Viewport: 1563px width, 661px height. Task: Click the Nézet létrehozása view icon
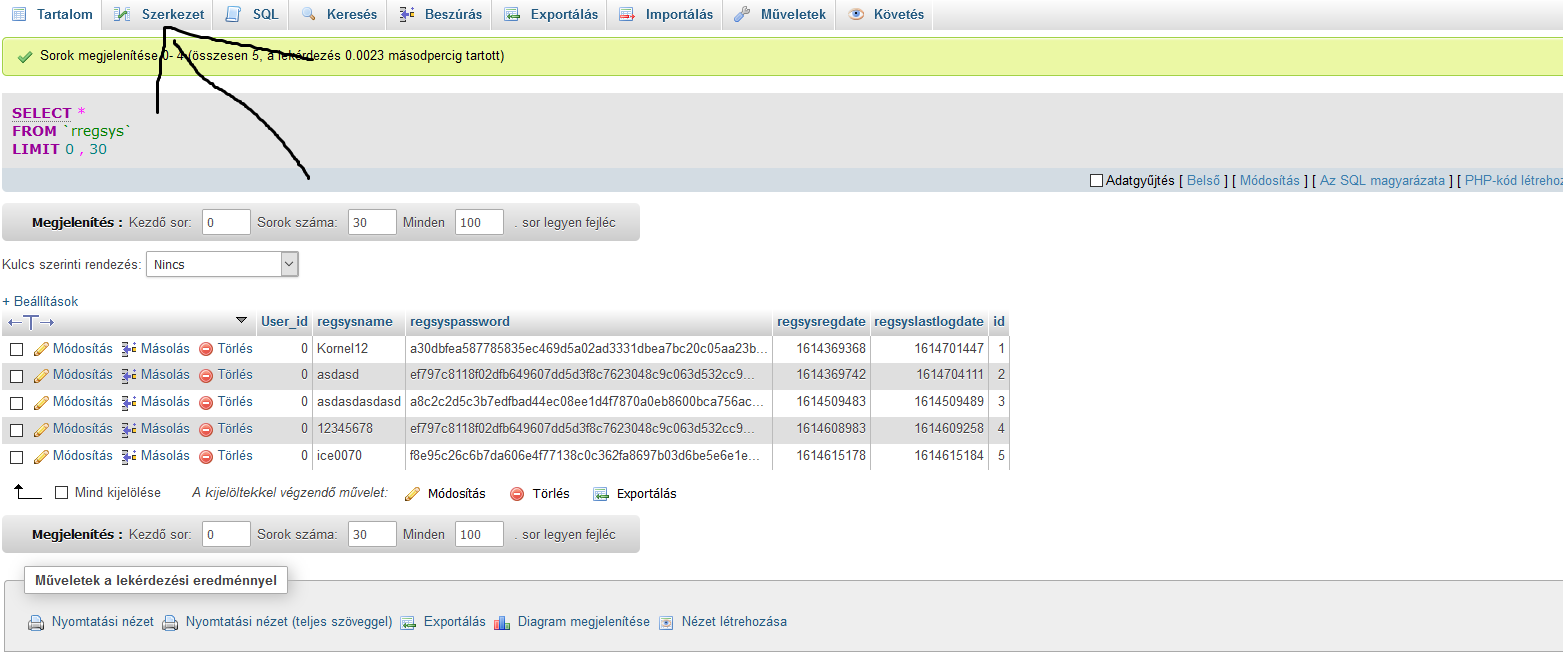tap(667, 622)
